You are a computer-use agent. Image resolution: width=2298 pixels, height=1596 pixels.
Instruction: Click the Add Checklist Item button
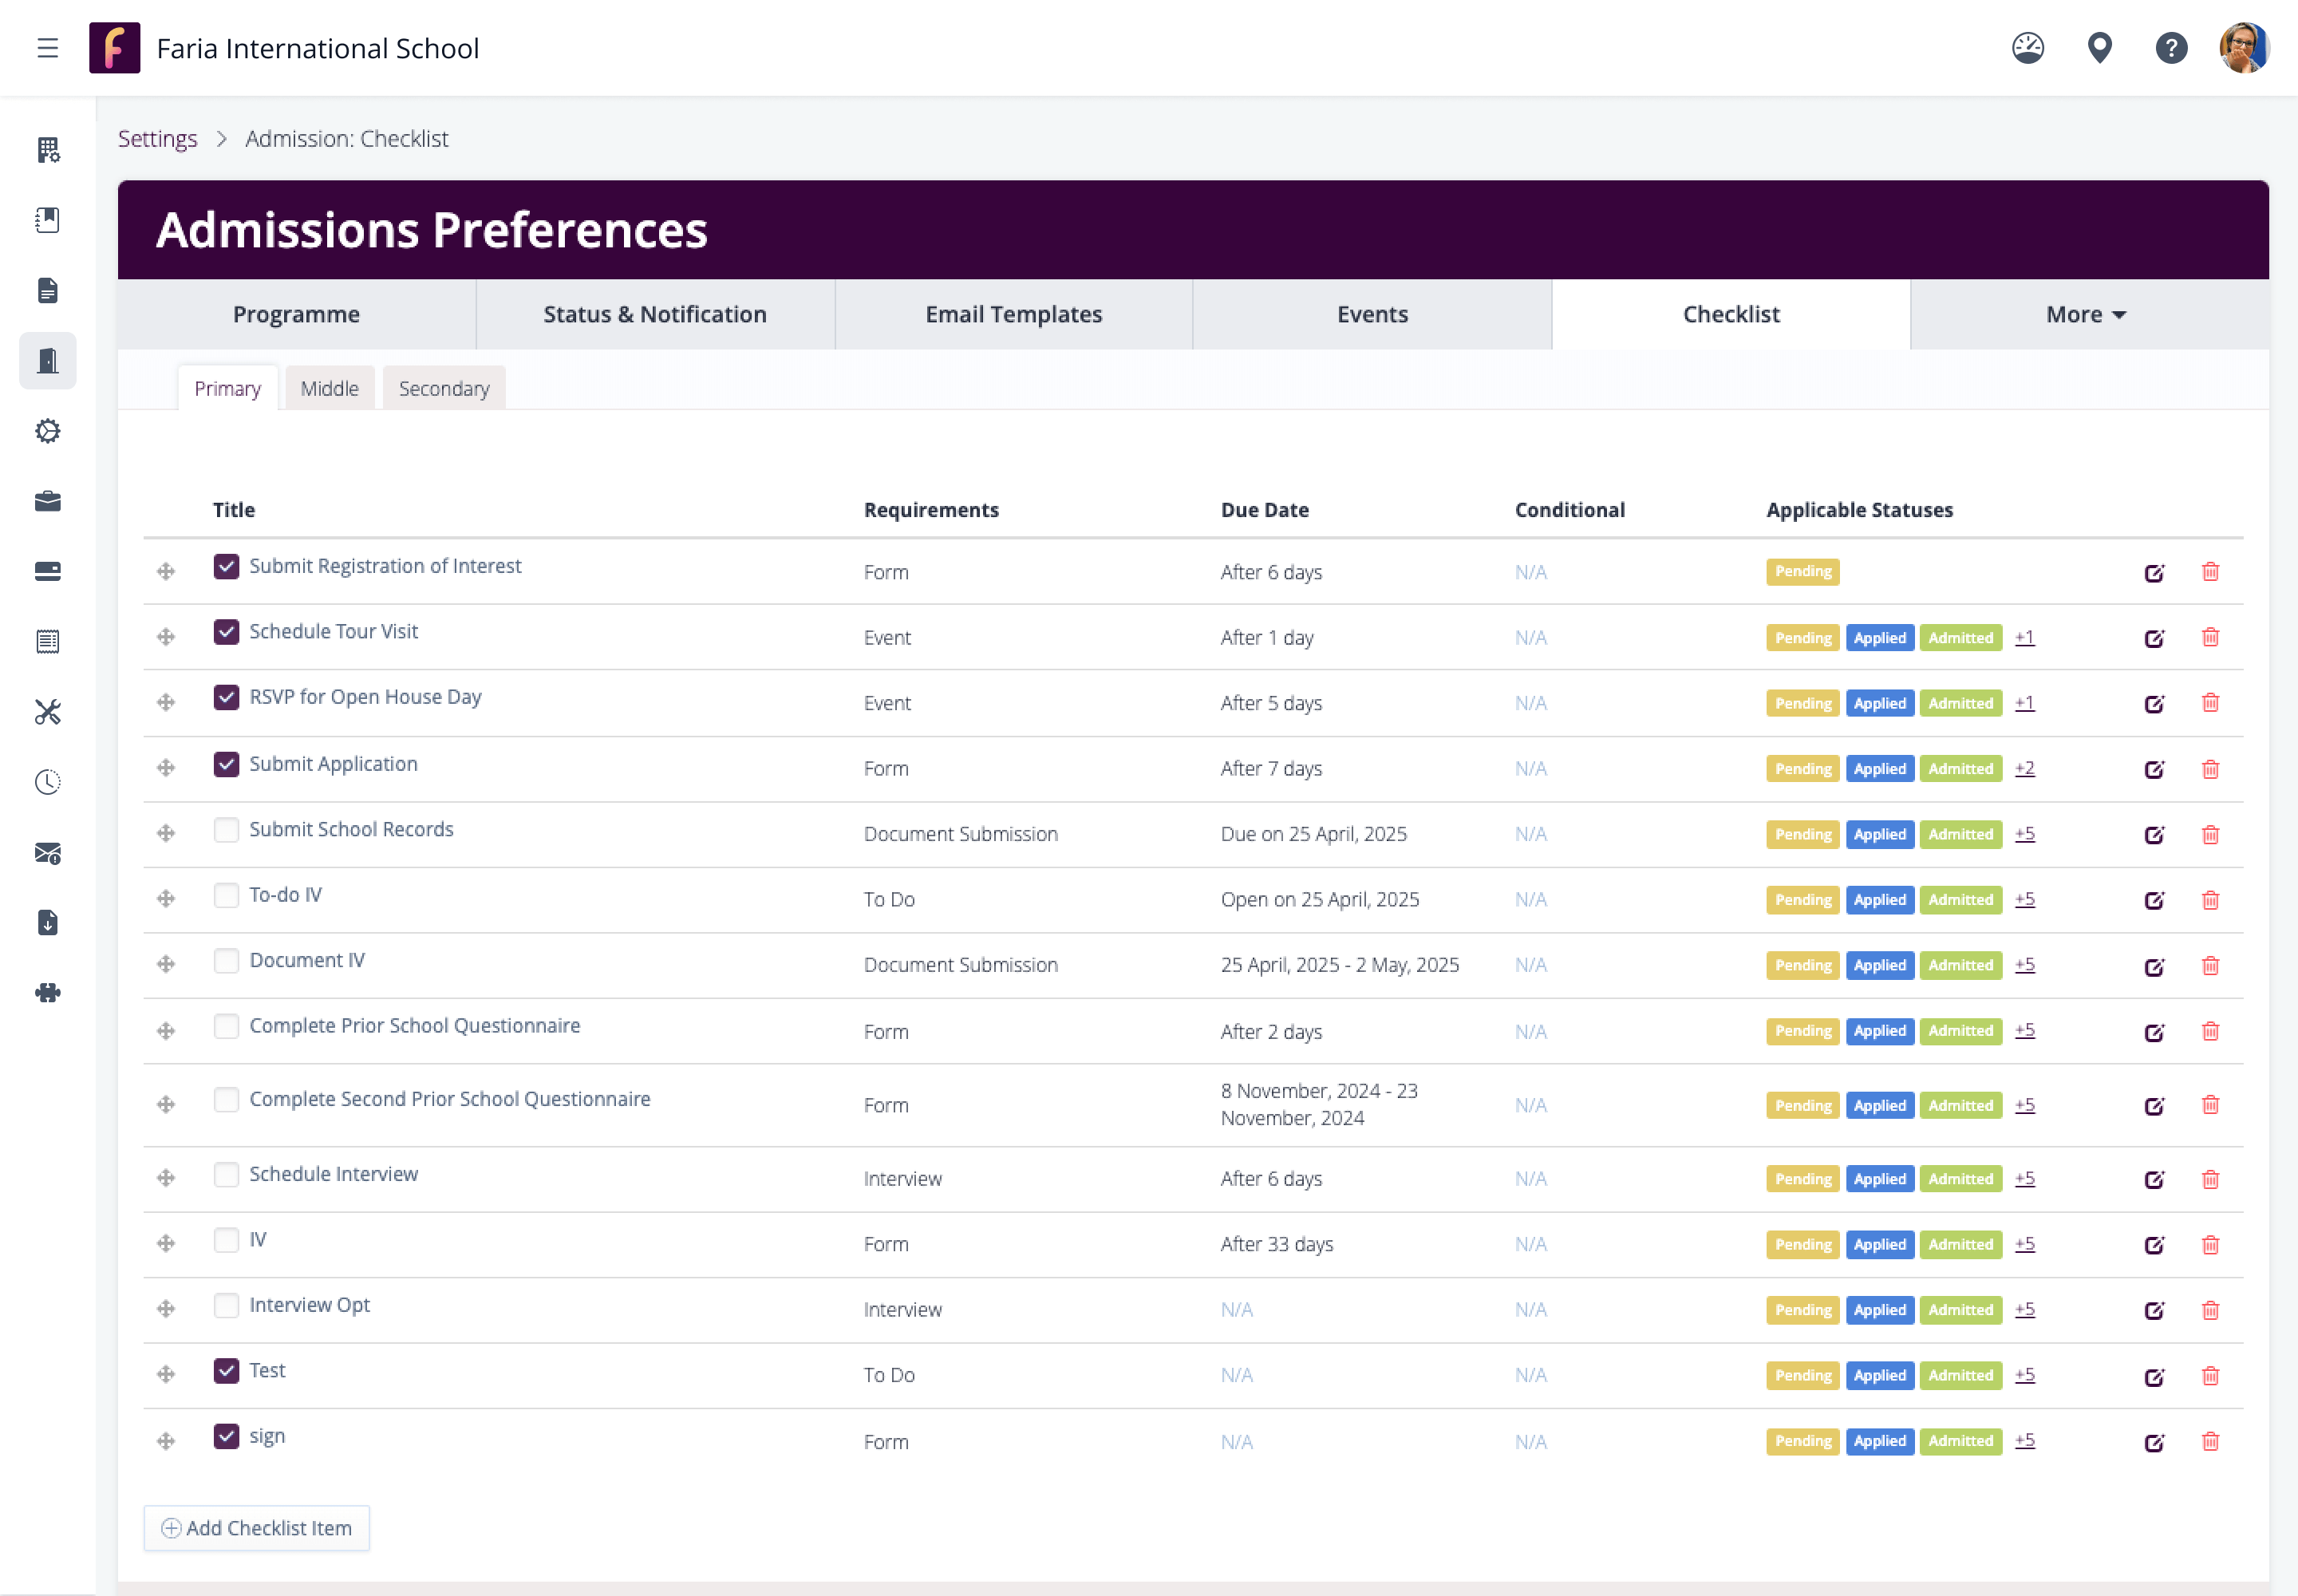point(257,1528)
